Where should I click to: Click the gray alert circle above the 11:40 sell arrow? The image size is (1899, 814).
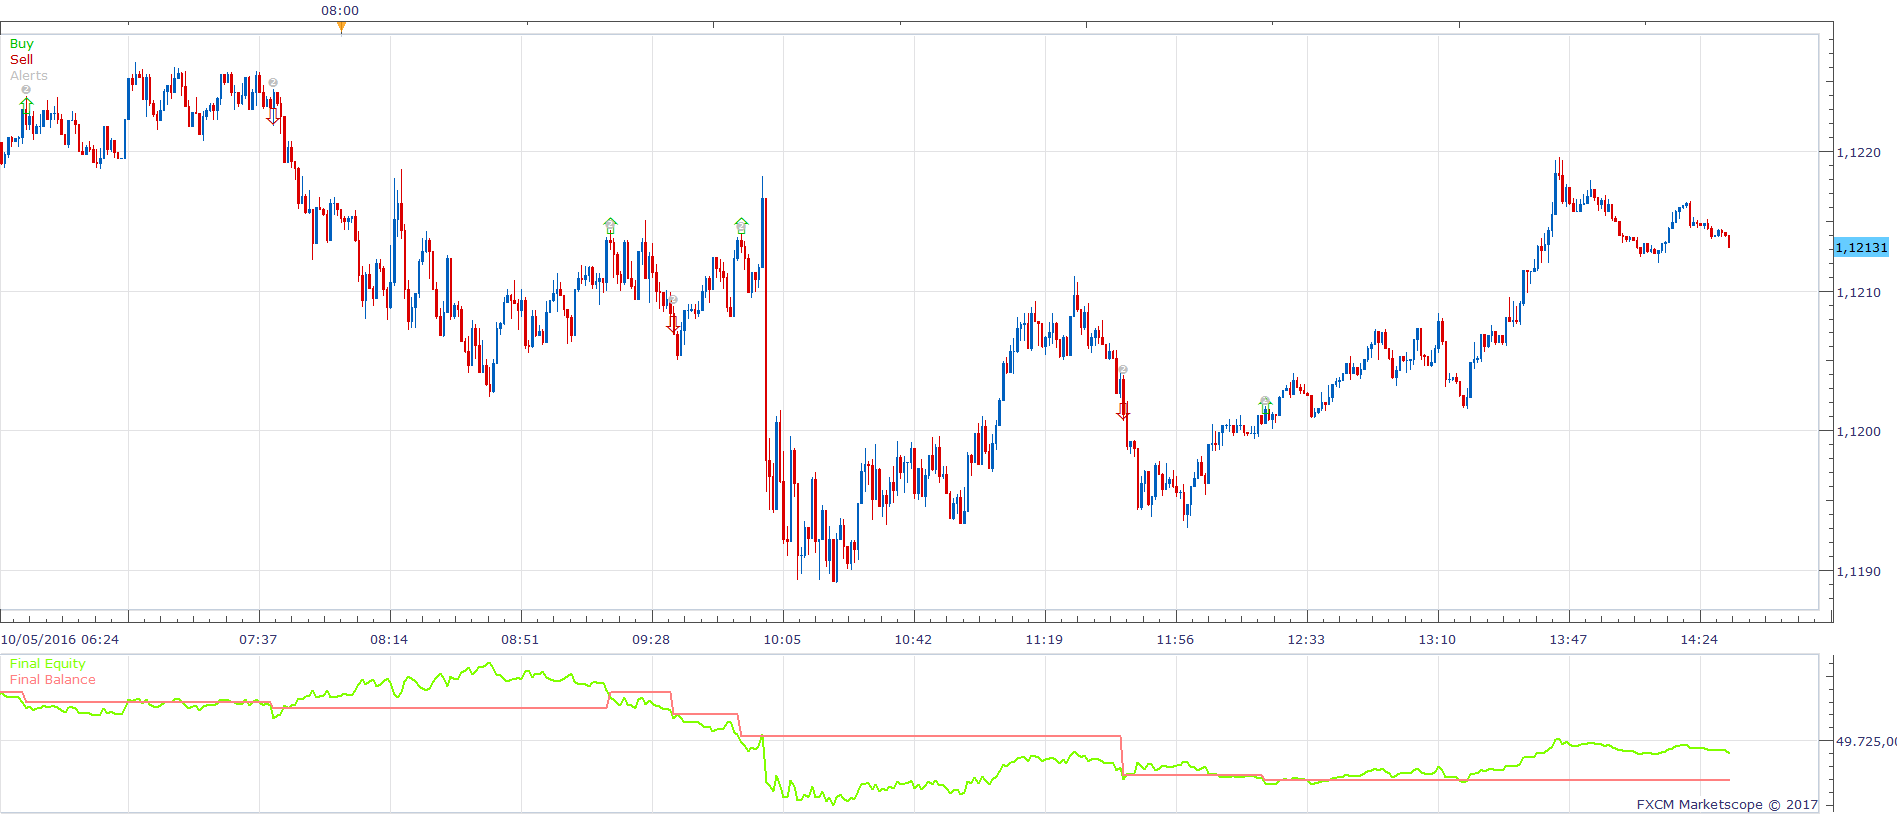click(1123, 370)
